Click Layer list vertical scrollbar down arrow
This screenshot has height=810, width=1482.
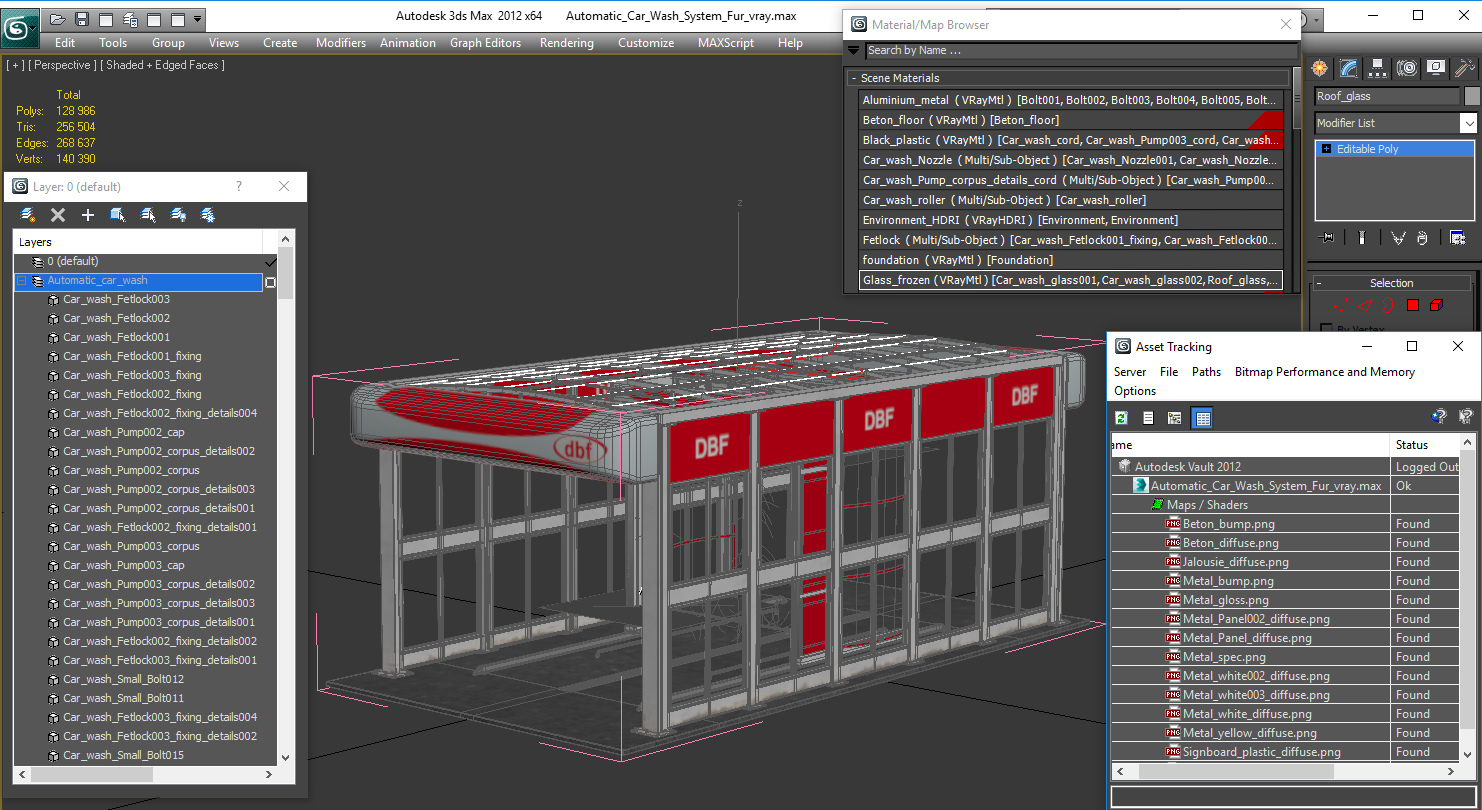click(285, 758)
